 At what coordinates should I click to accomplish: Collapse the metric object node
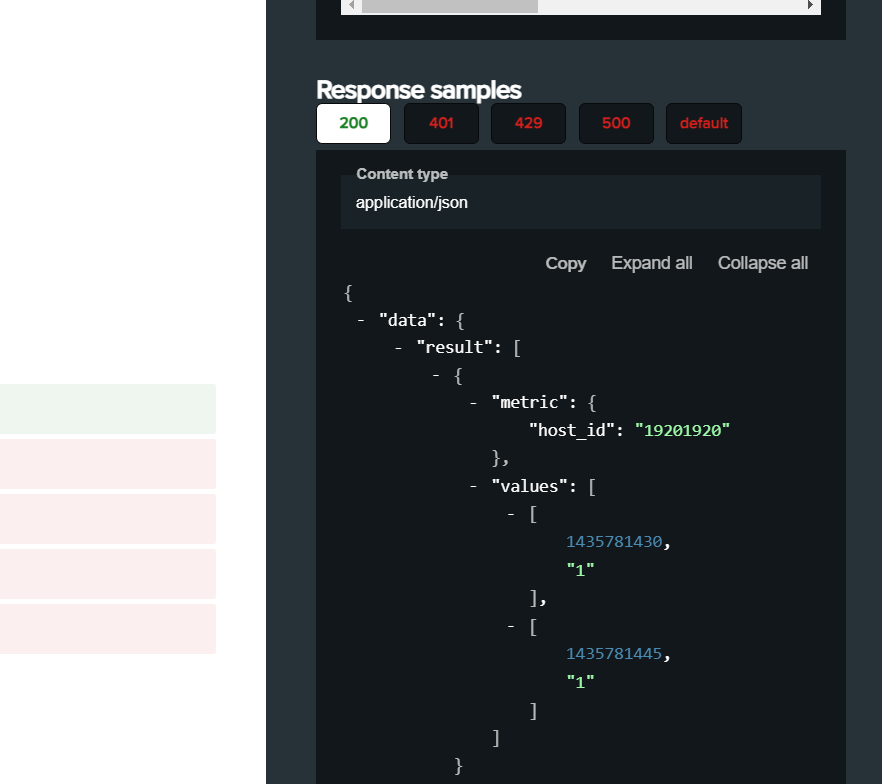472,402
